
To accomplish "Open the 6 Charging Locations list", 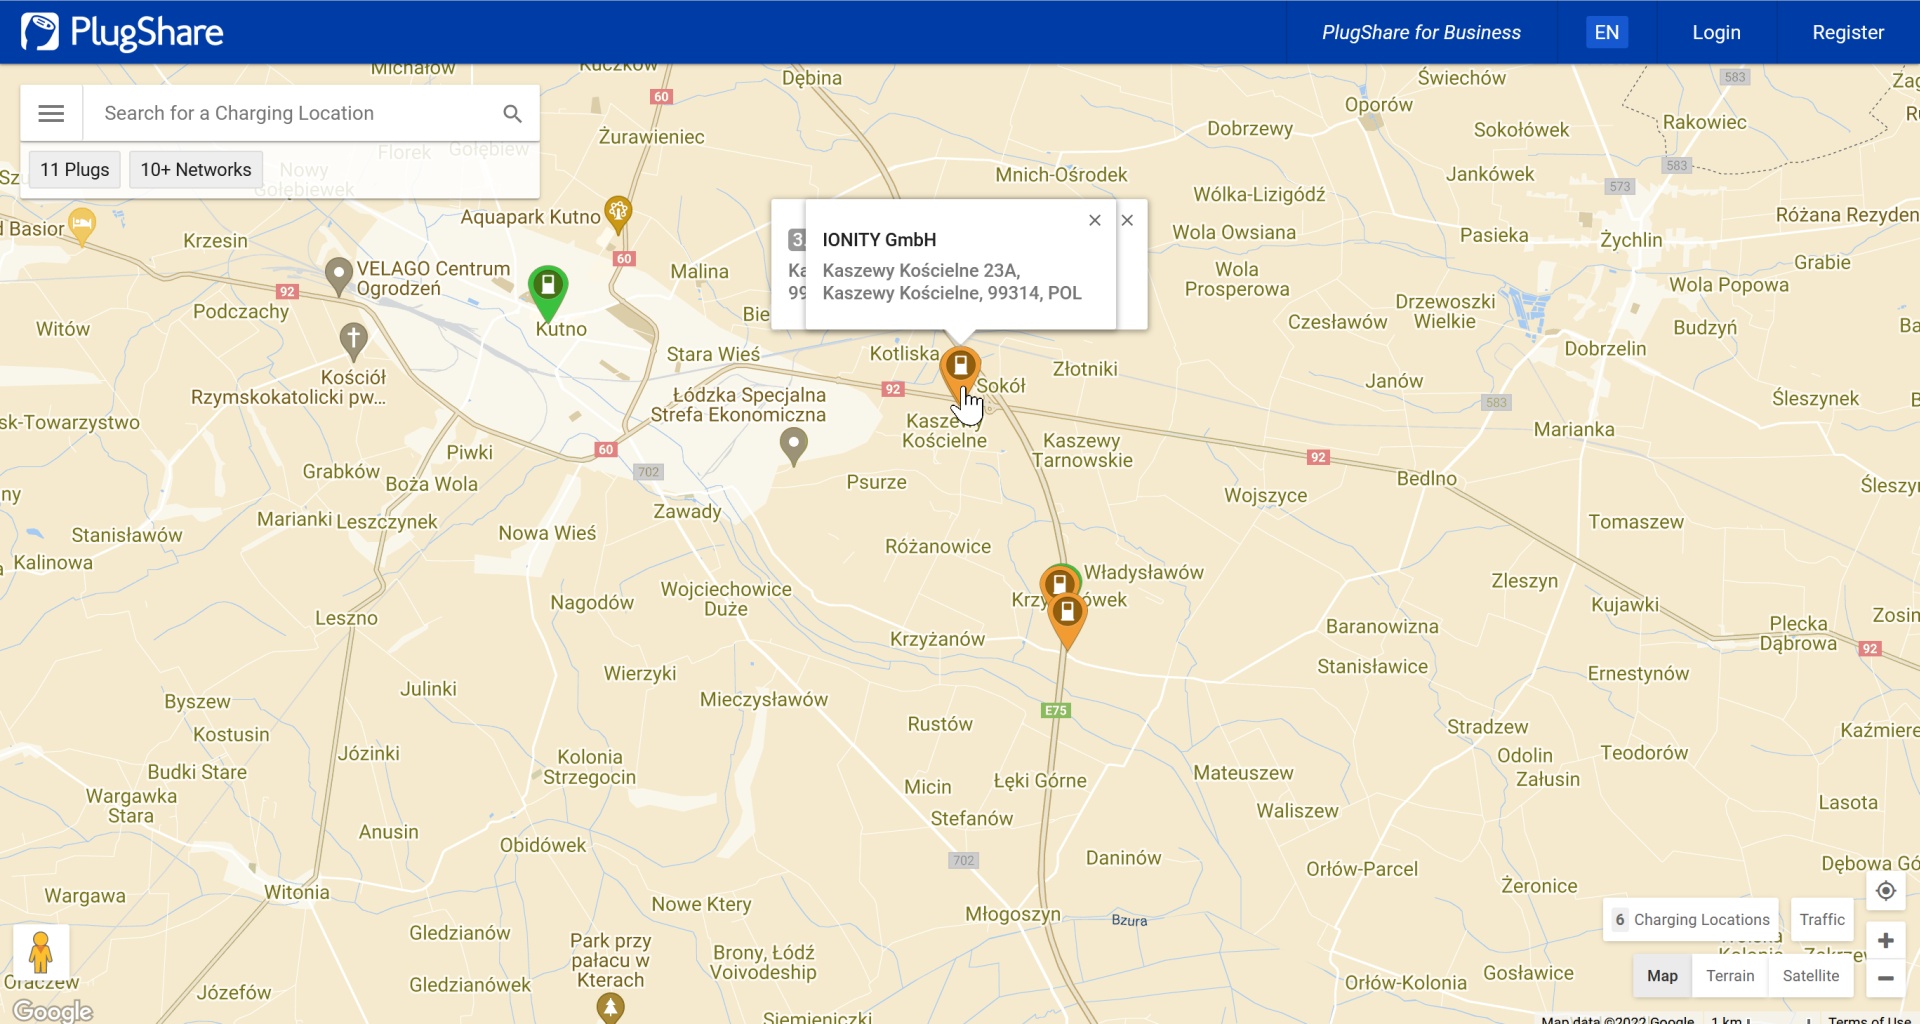I will click(1691, 920).
